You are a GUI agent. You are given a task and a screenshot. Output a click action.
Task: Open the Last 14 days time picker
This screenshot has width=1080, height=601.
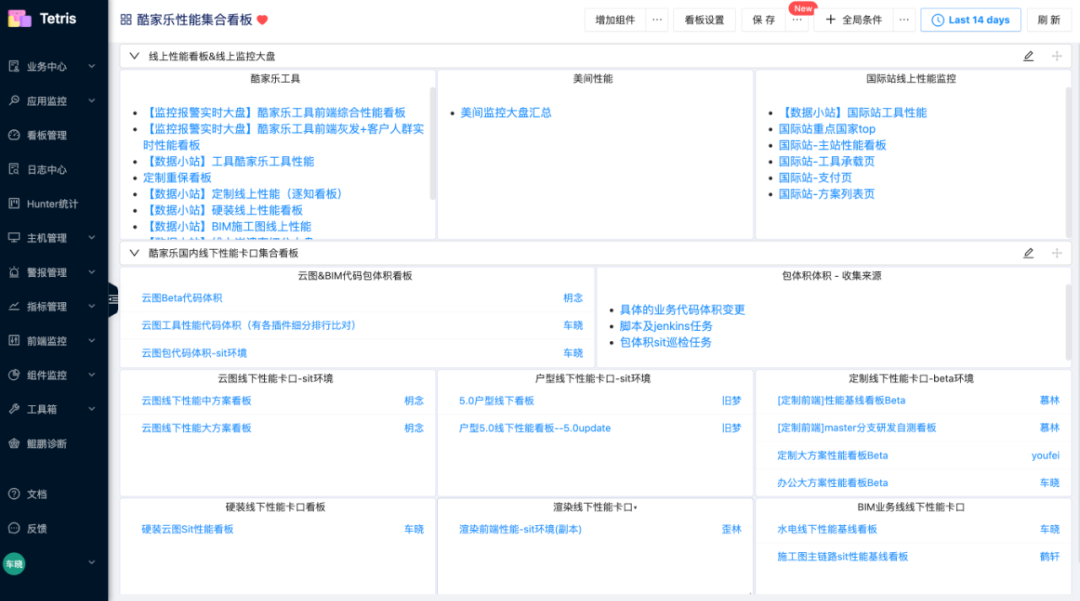(971, 20)
